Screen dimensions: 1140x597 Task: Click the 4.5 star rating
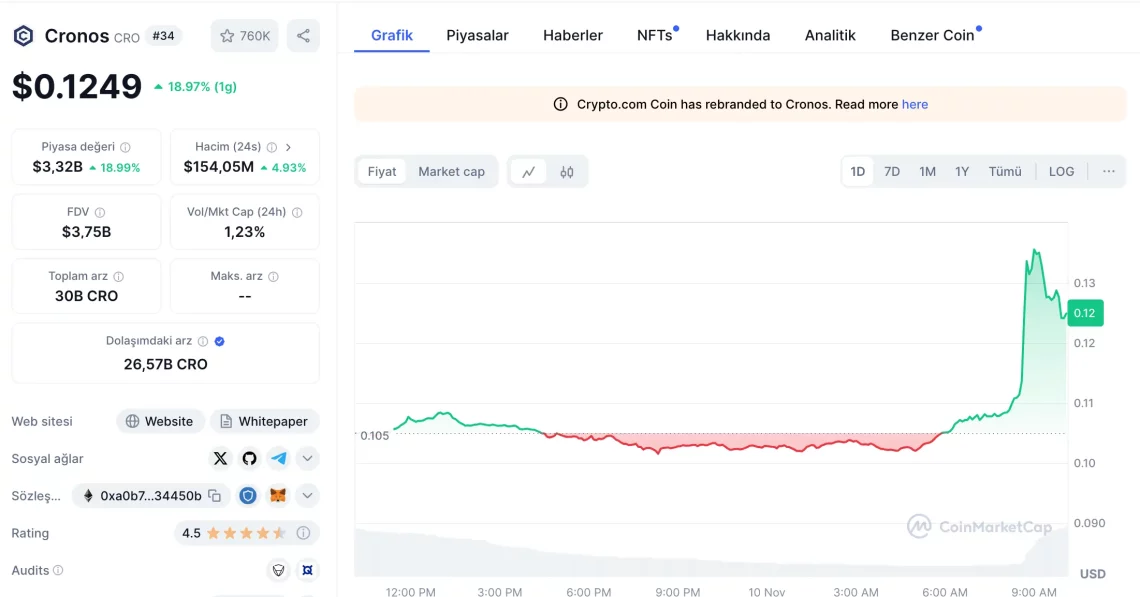click(234, 533)
